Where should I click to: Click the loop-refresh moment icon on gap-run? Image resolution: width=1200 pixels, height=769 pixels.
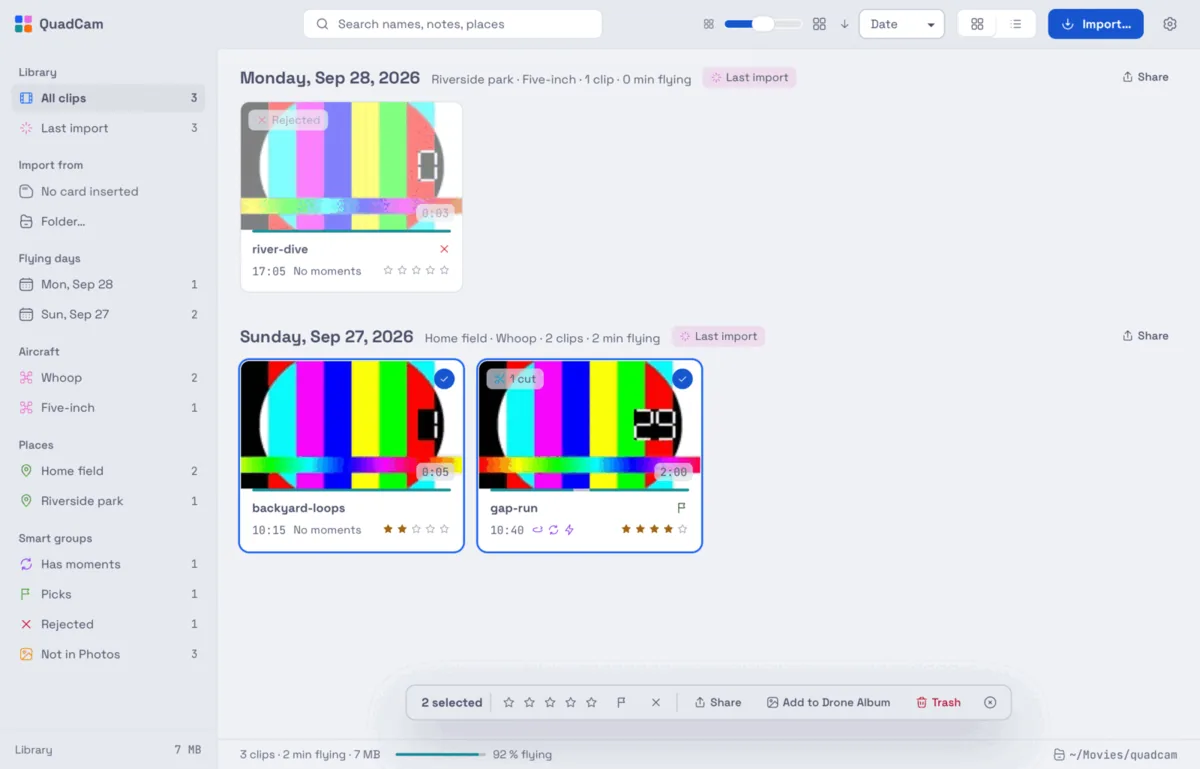(553, 530)
